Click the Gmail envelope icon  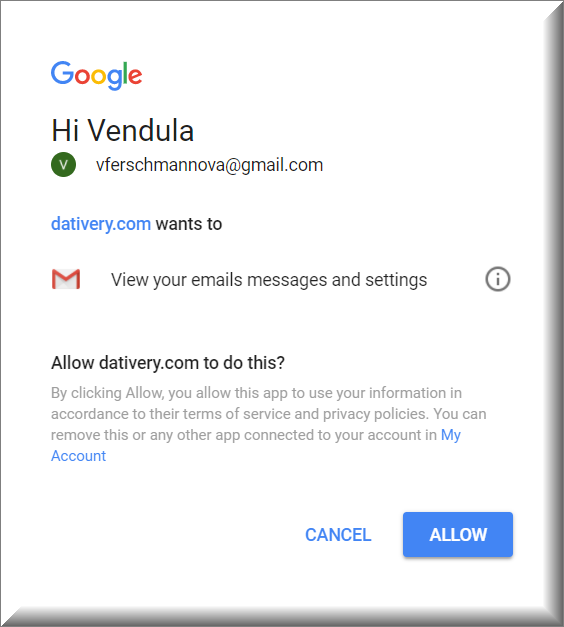click(x=66, y=279)
